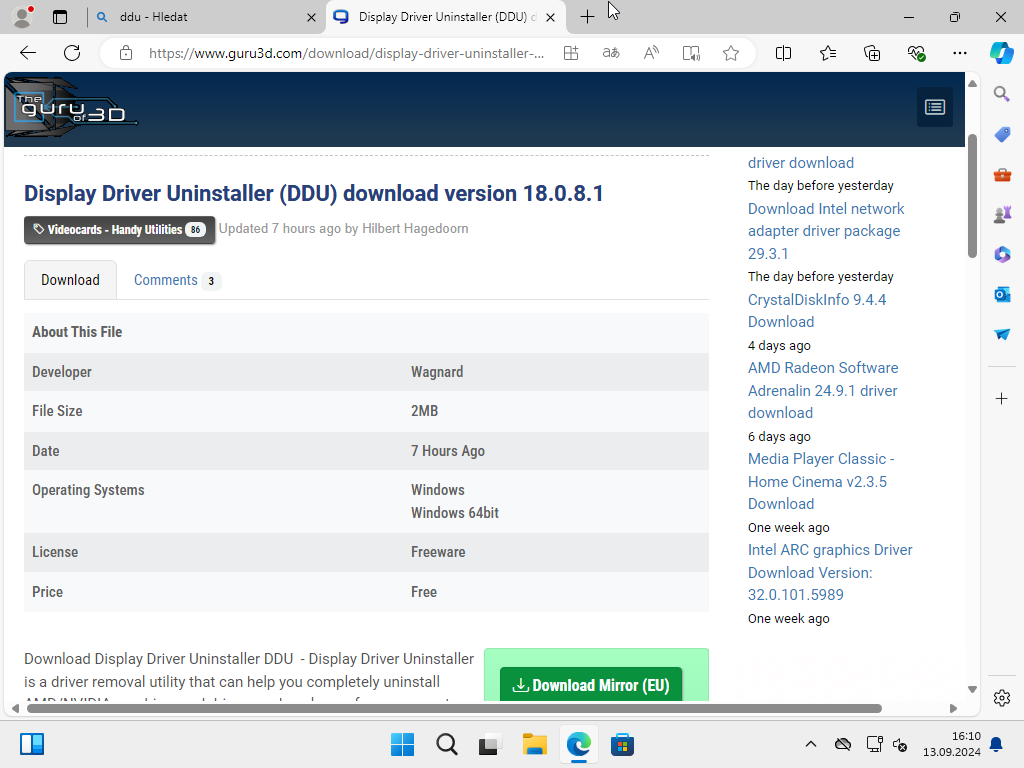
Task: Click the Download Mirror (EU) button
Action: [x=591, y=685]
